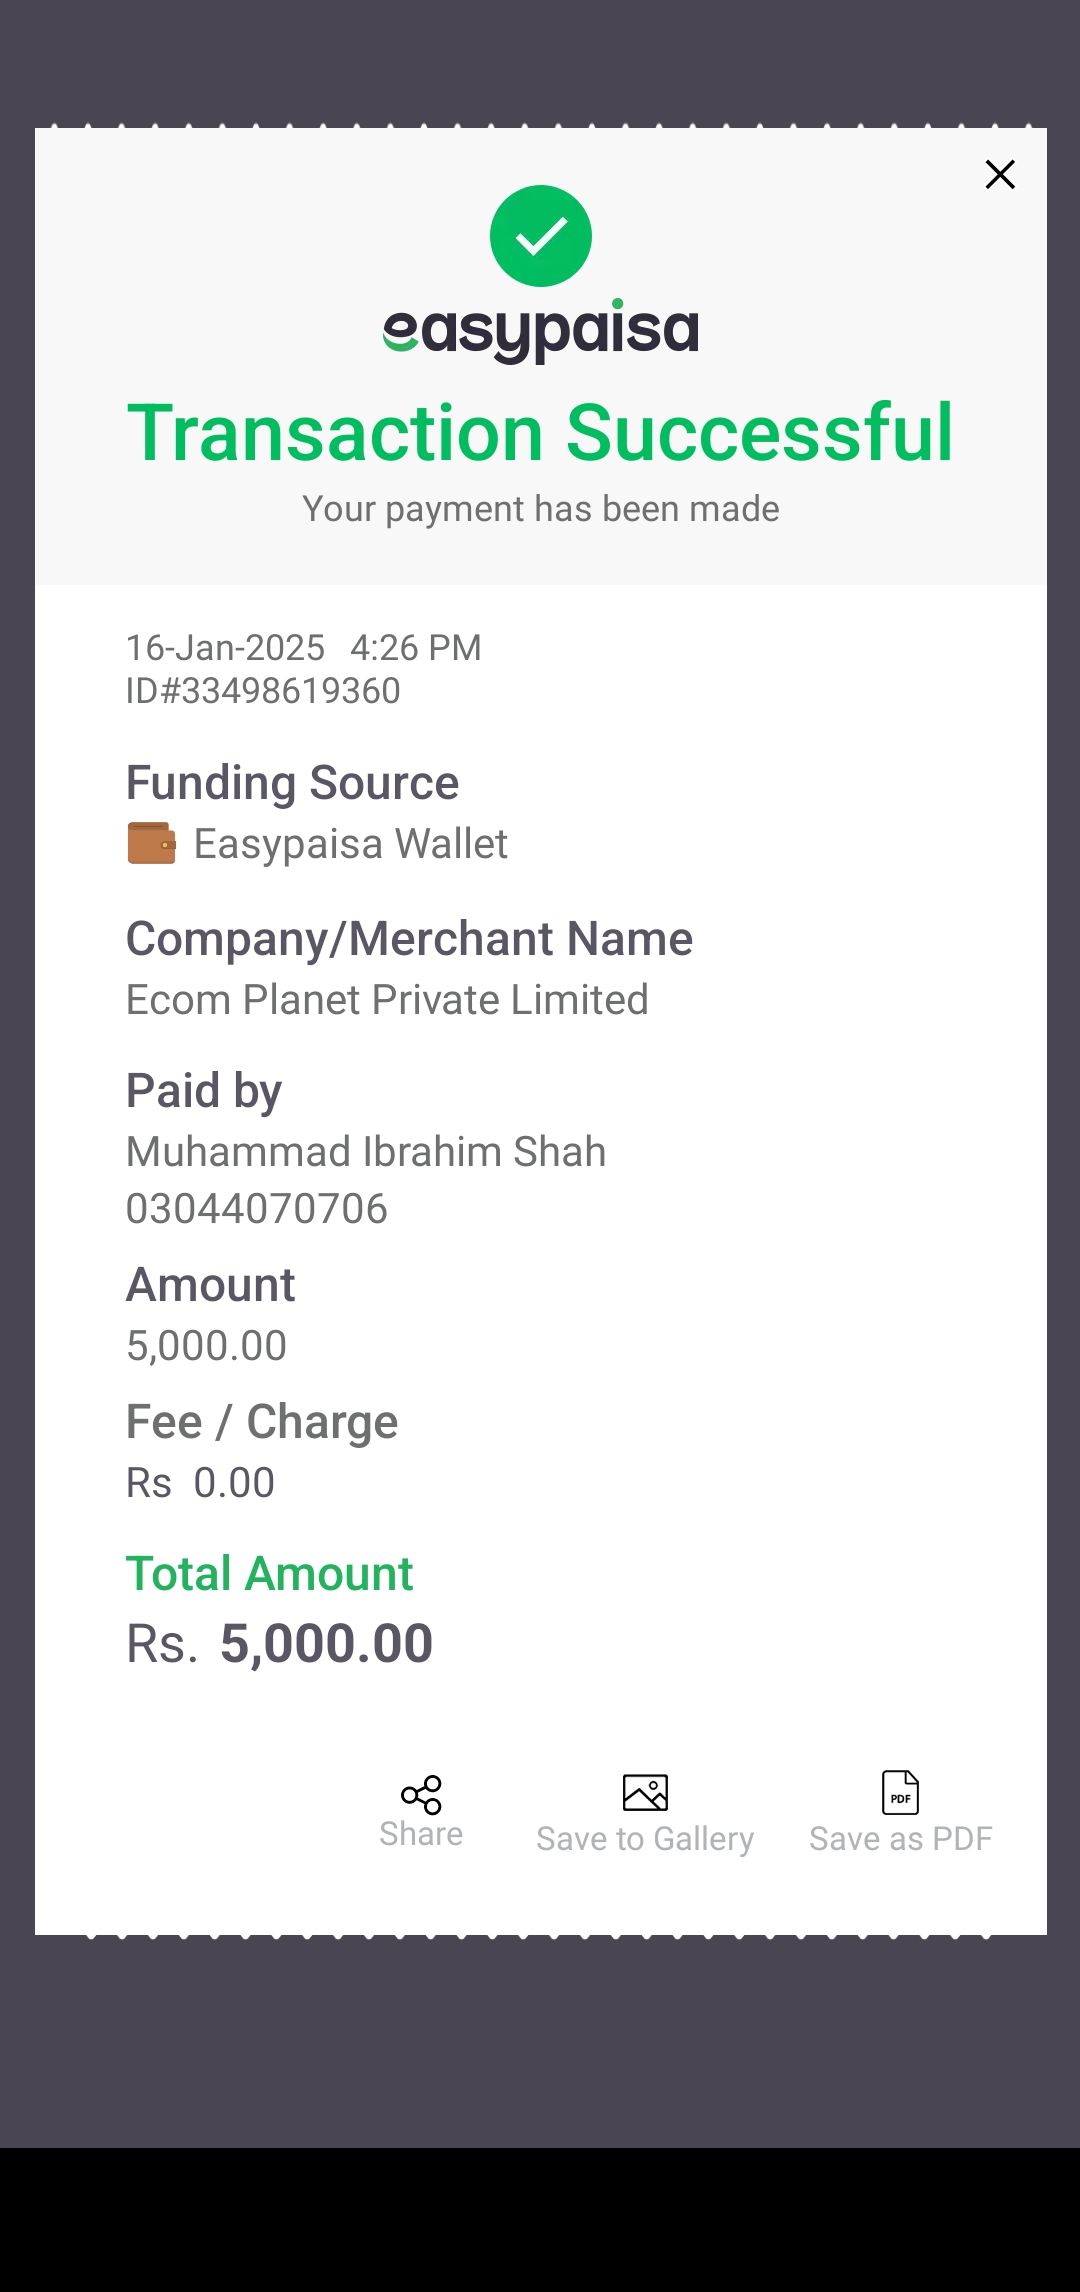Select the Save to Gallery label

[645, 1838]
